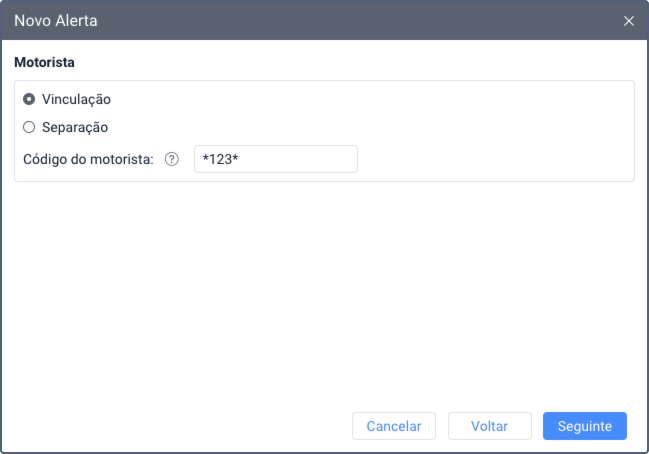Click the Separação label text
Screen dimensions: 649x454
tap(75, 127)
